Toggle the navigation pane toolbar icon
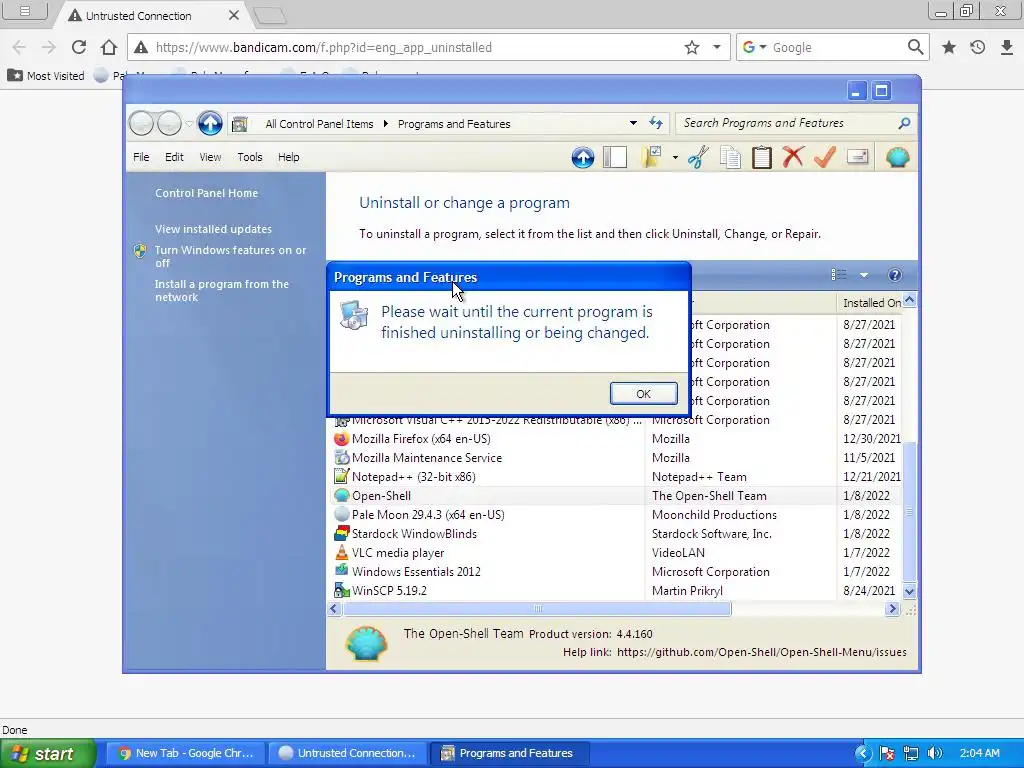1024x768 pixels. (x=615, y=157)
